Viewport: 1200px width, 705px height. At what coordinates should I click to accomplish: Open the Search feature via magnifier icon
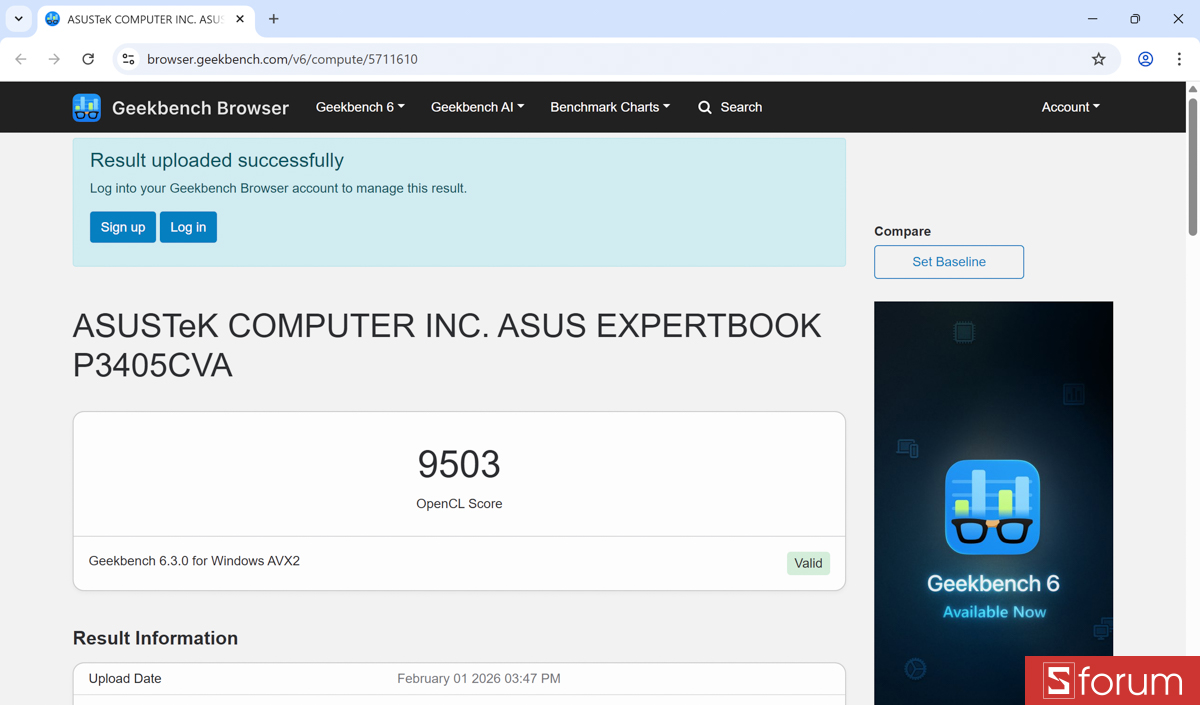703,107
